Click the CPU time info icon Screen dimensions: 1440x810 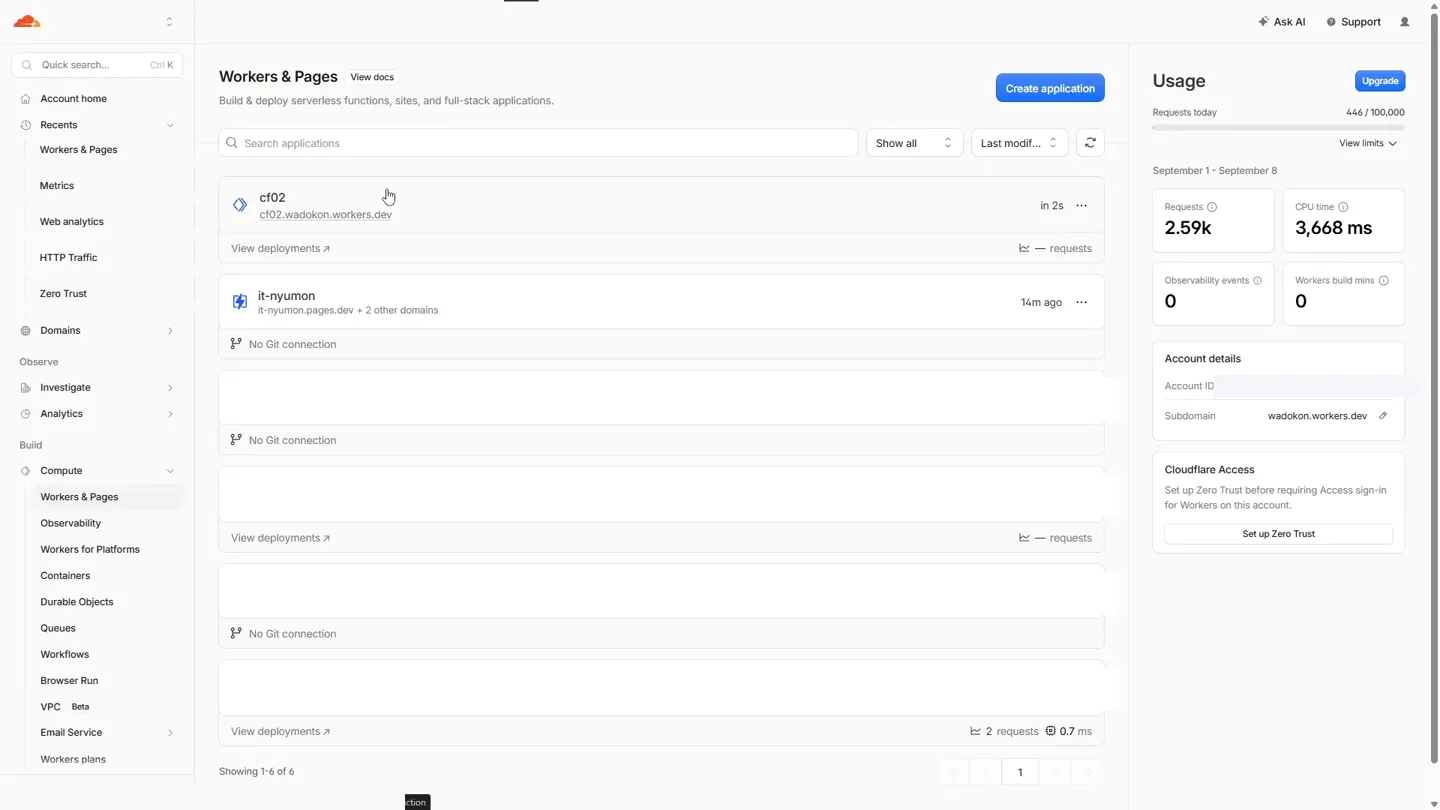pos(1343,207)
